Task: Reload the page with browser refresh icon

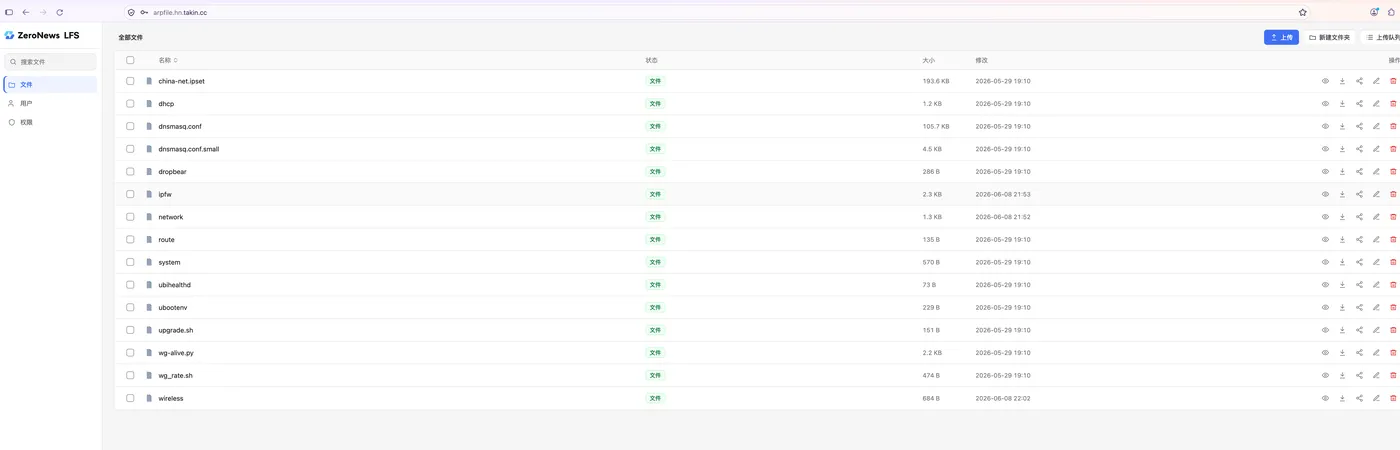Action: (x=60, y=12)
